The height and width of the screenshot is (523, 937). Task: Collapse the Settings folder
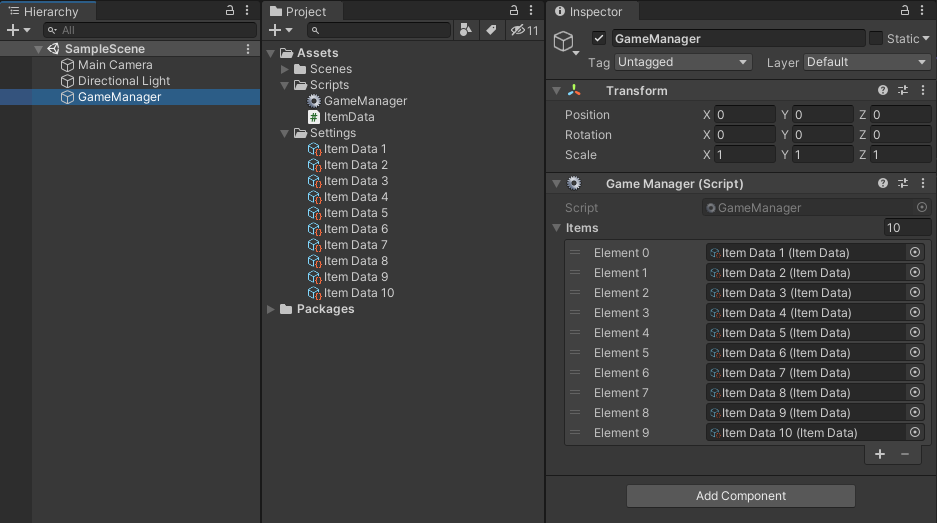point(284,133)
